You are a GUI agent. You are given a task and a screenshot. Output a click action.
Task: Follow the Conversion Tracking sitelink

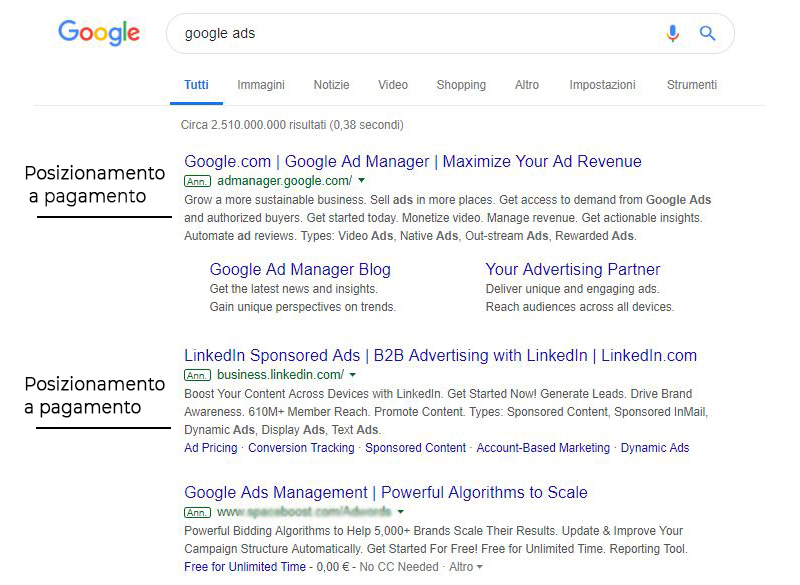301,448
